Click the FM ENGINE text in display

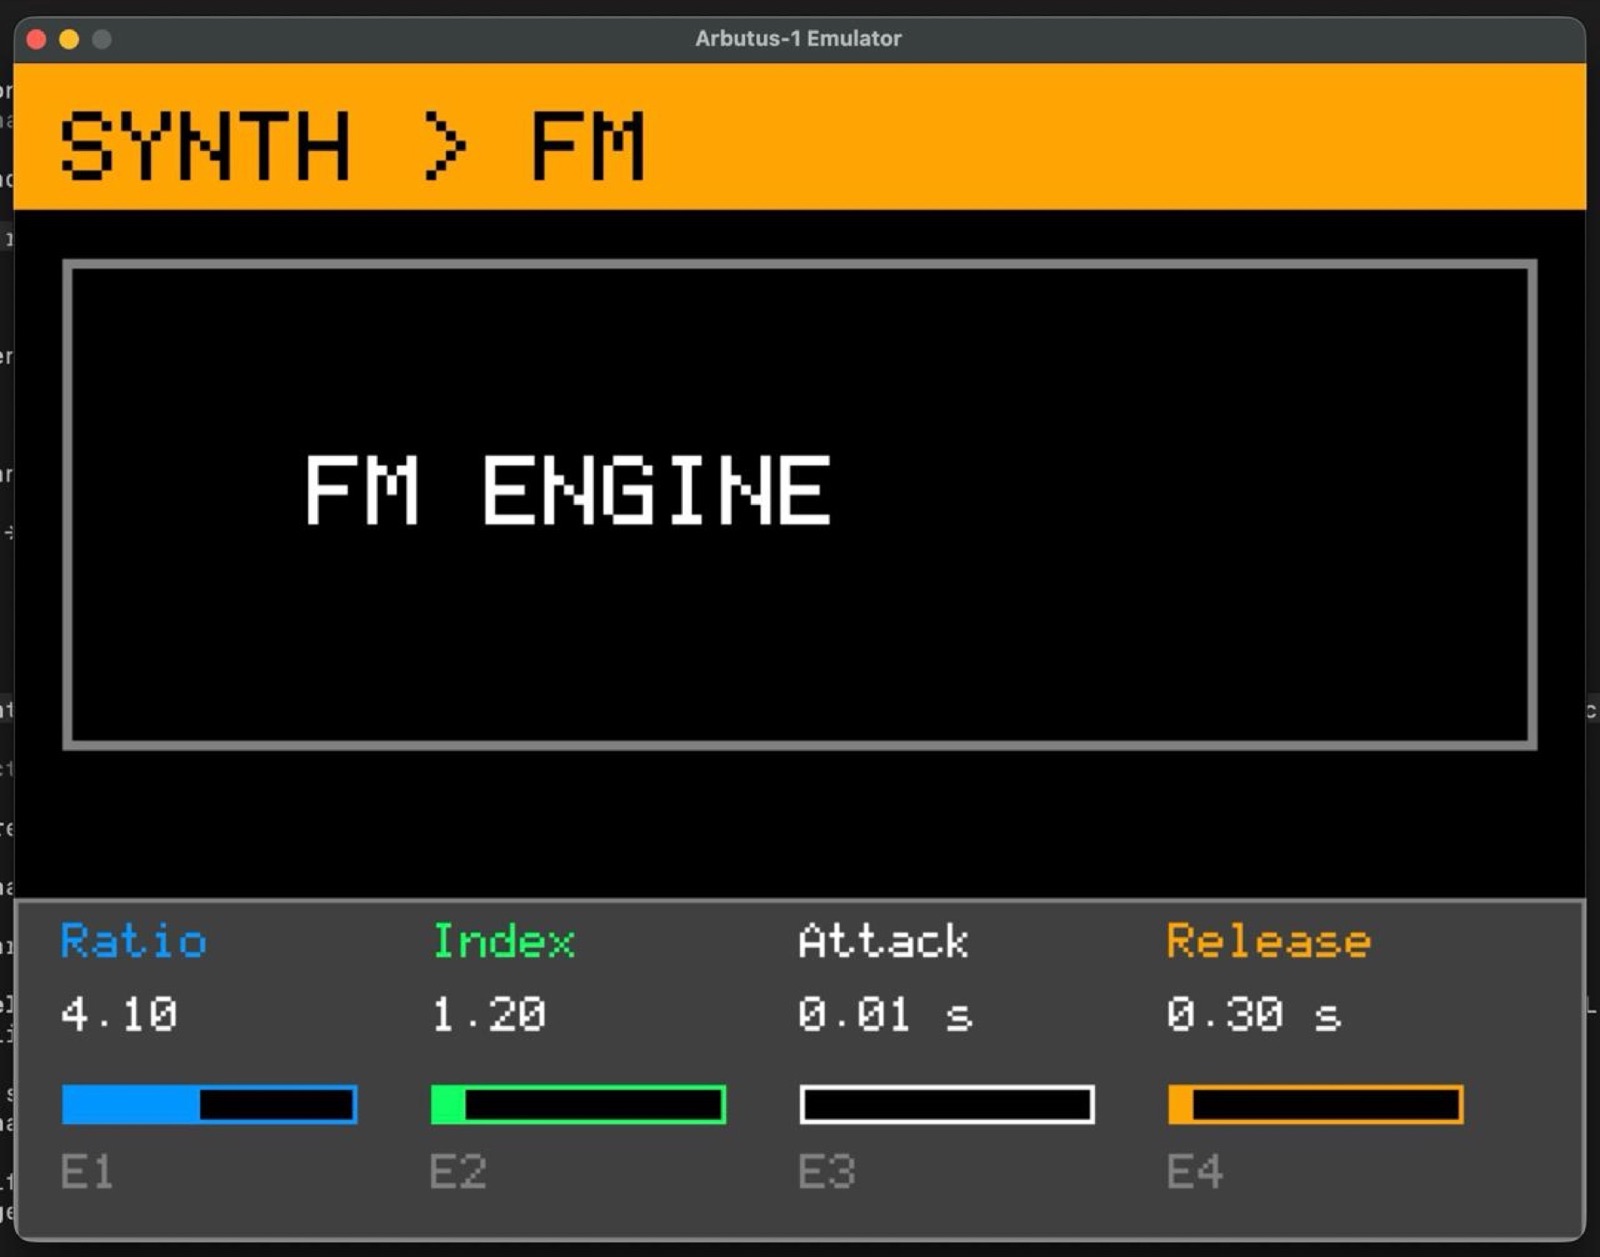click(567, 490)
